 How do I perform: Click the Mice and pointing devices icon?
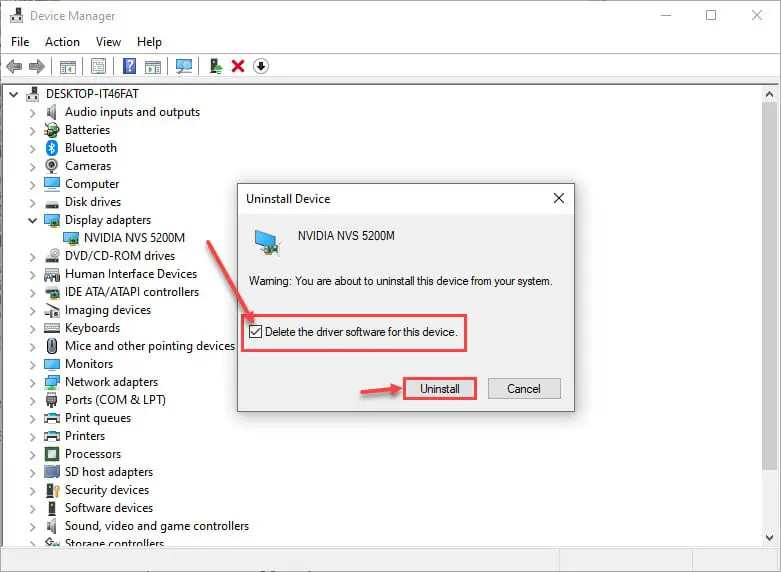tap(52, 346)
